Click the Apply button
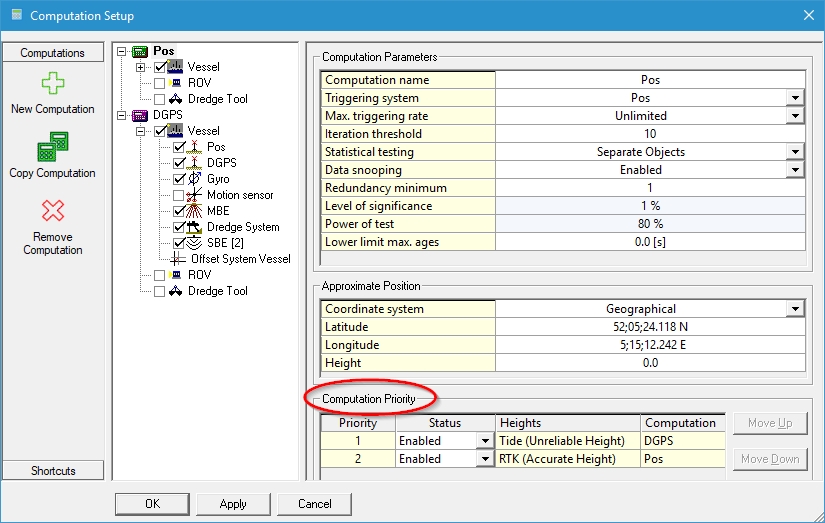 tap(233, 504)
